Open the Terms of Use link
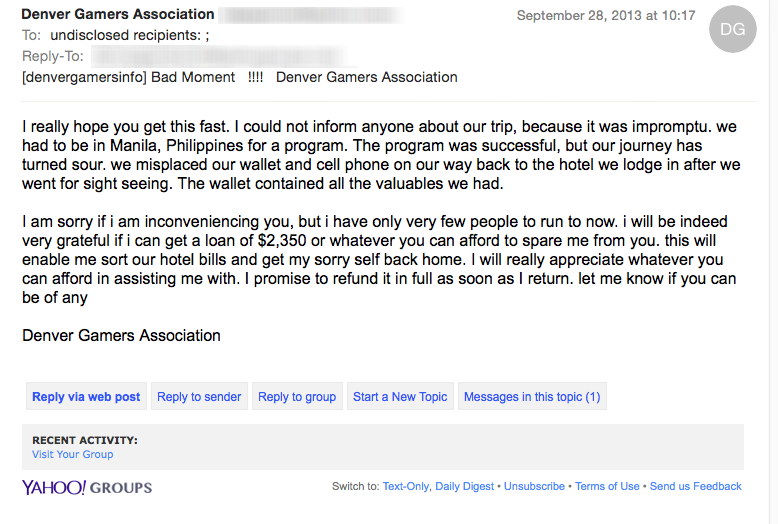 point(607,486)
